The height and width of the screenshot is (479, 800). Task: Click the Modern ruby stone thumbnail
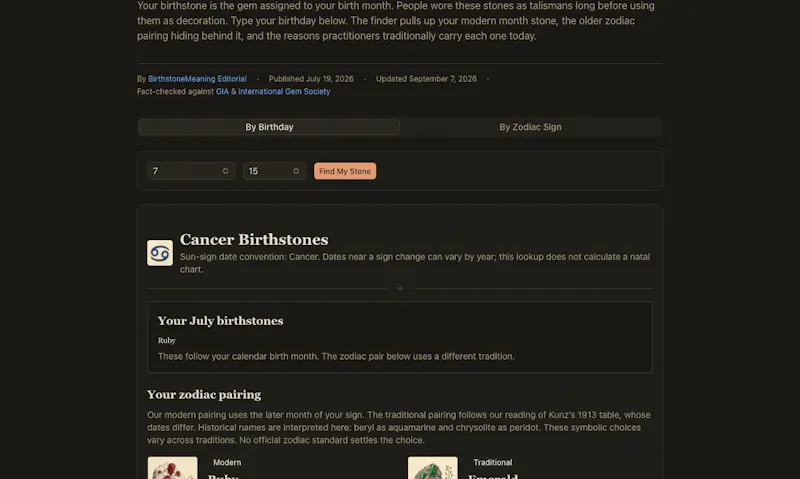172,468
